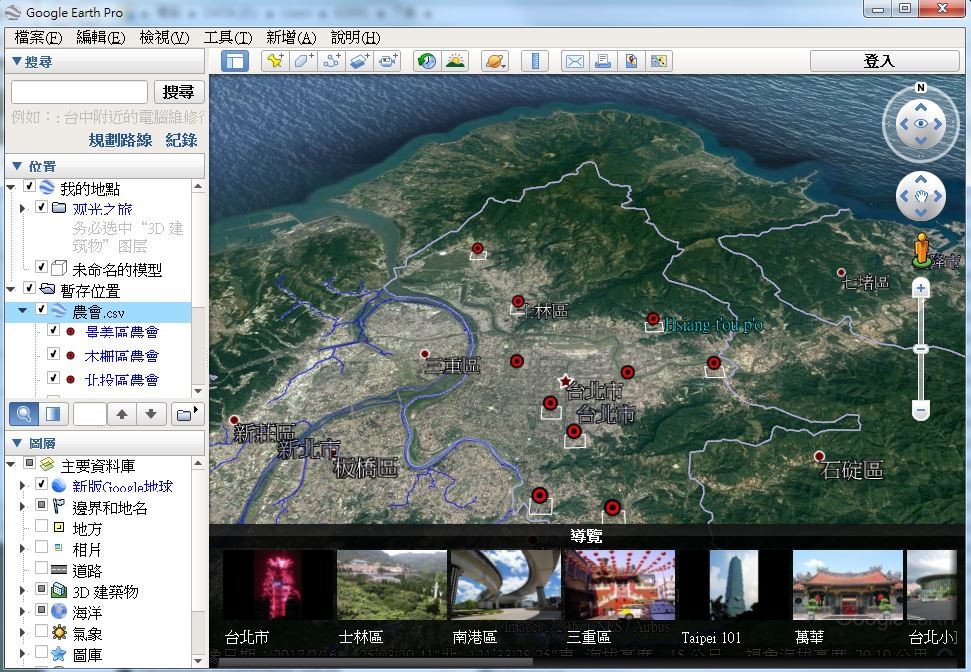Print the current view
Image resolution: width=971 pixels, height=672 pixels.
tap(603, 61)
